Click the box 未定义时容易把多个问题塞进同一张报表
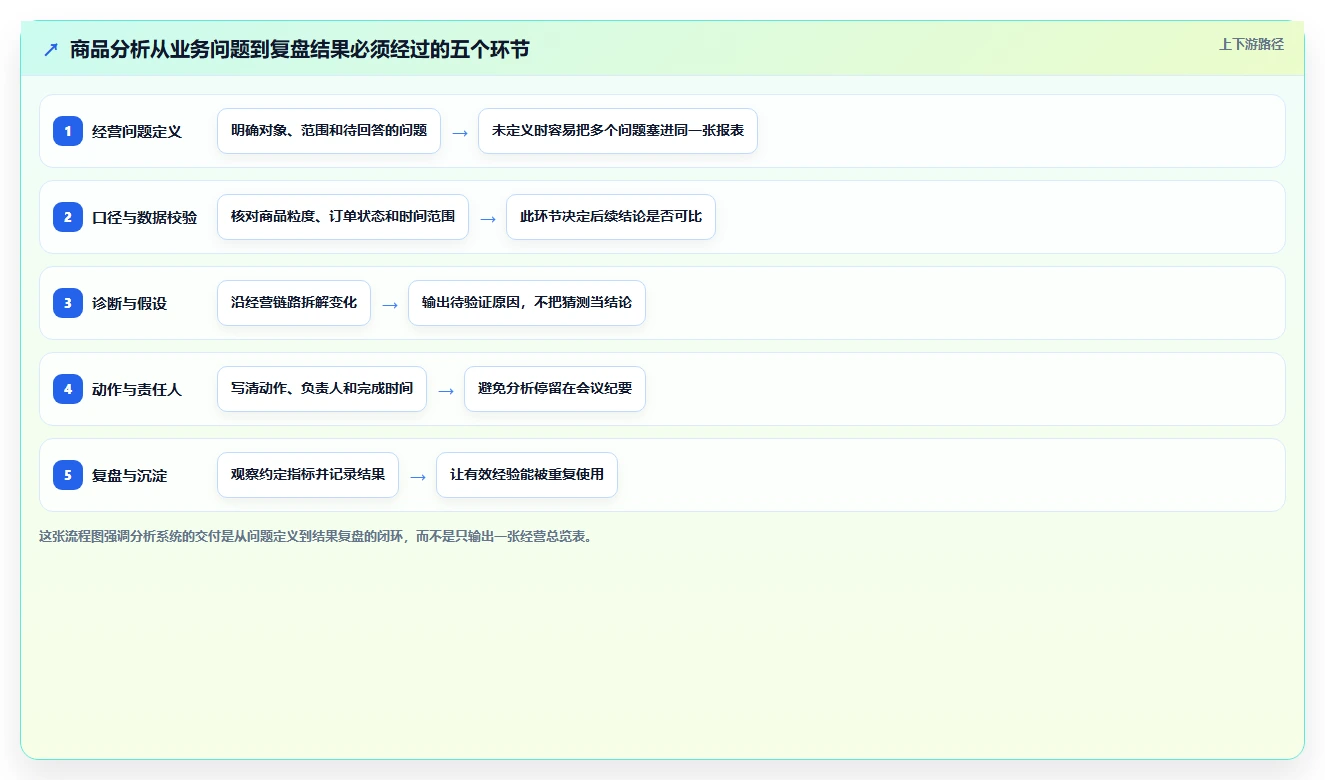 (x=618, y=131)
